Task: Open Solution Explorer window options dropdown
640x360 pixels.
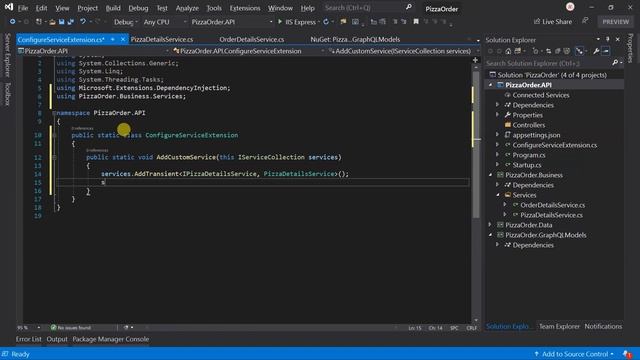Action: (598, 40)
